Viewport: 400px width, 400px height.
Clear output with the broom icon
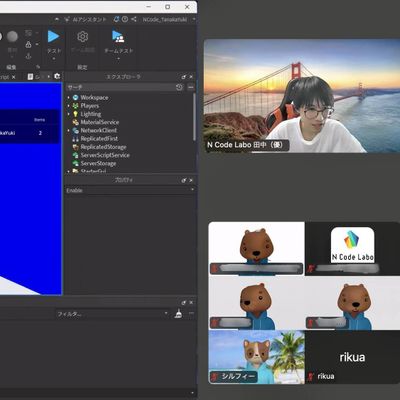179,314
